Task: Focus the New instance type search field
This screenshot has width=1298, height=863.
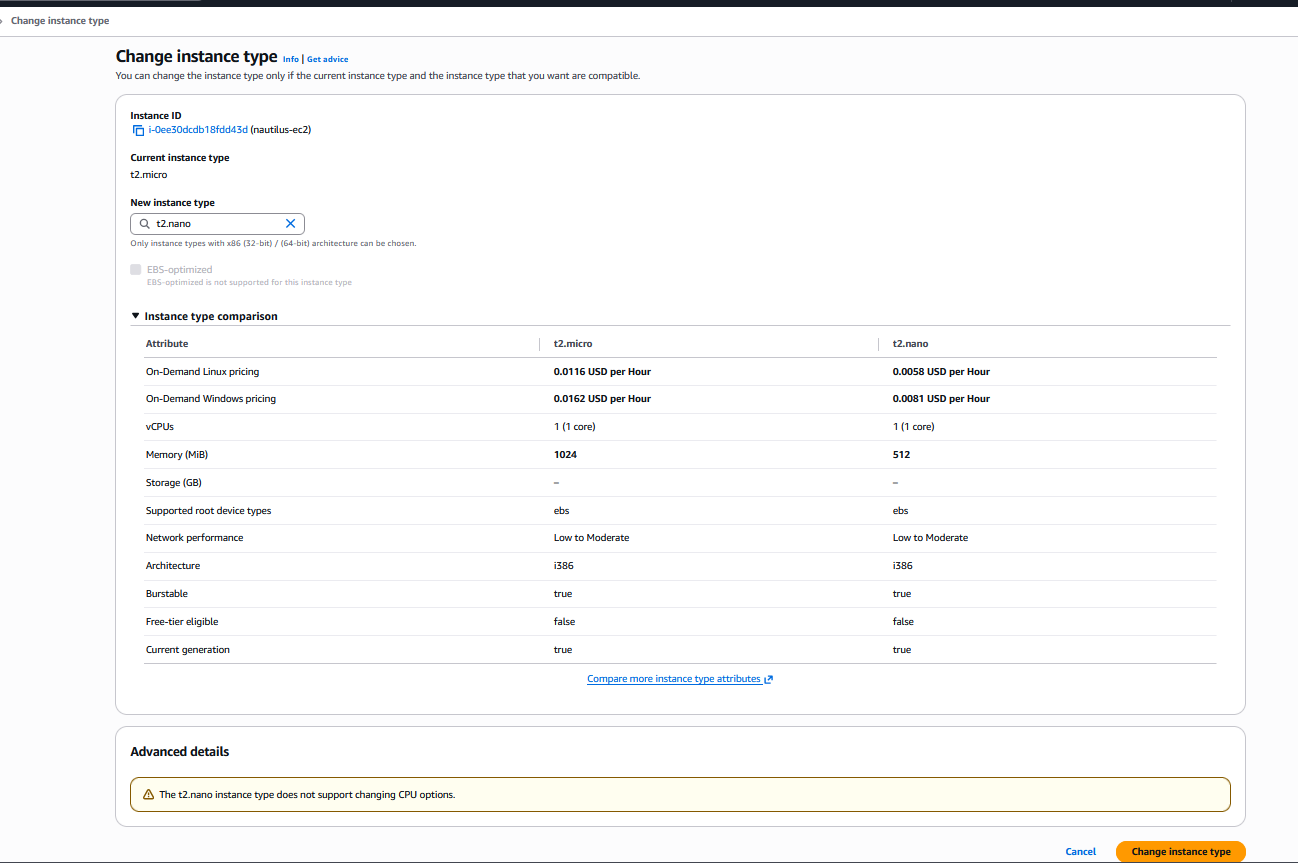Action: coord(217,224)
